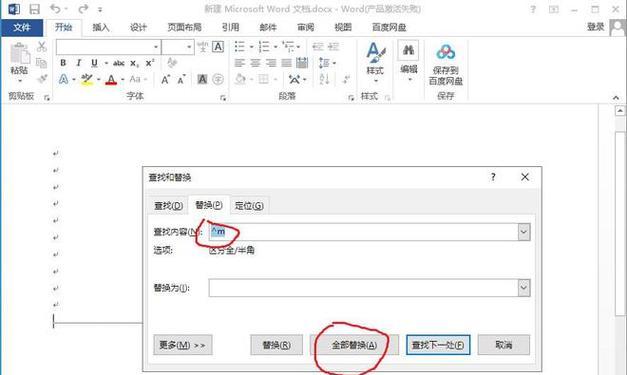Toggle Show paragraph marks icon
Viewport: 627px width, 375px height.
tap(346, 79)
